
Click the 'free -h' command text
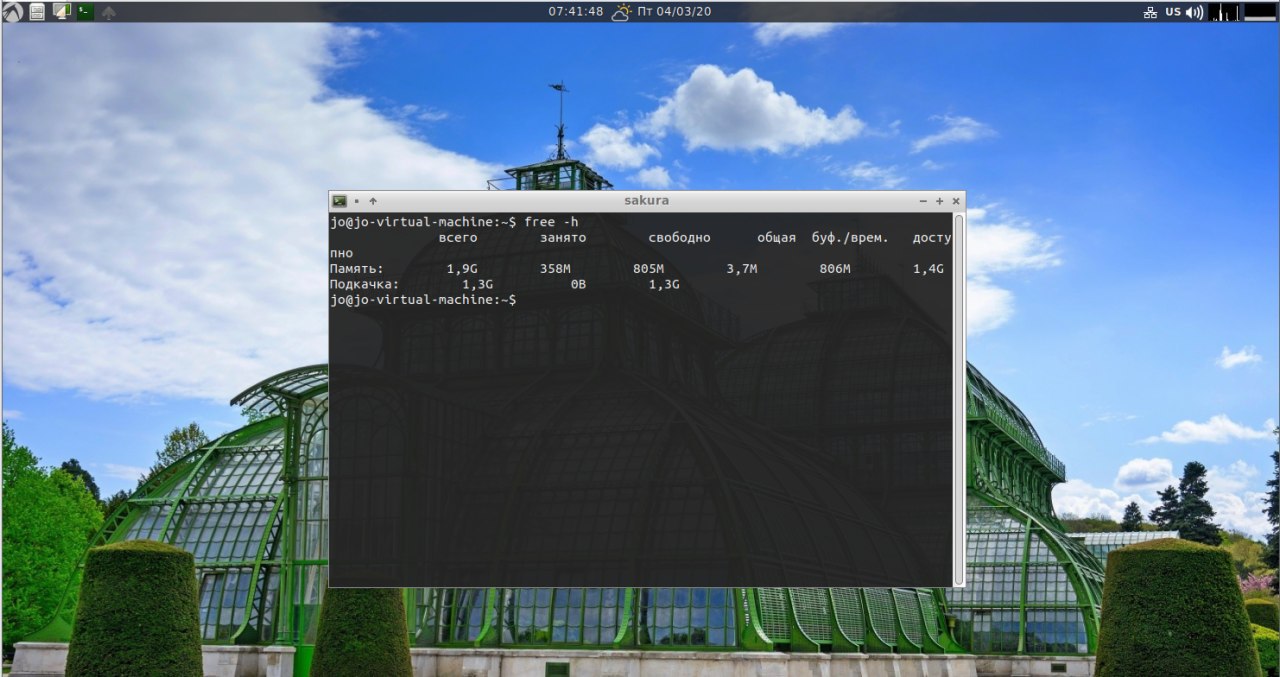[551, 221]
